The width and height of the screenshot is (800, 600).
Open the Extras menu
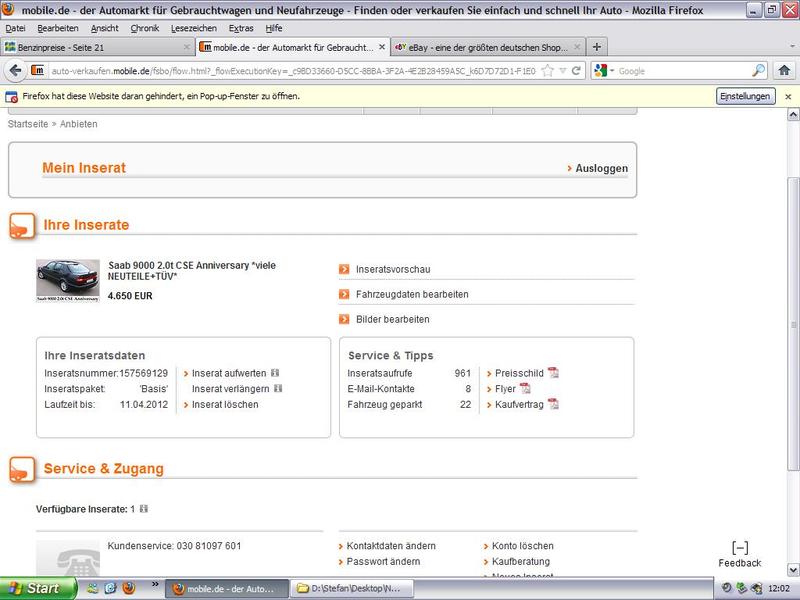[241, 29]
